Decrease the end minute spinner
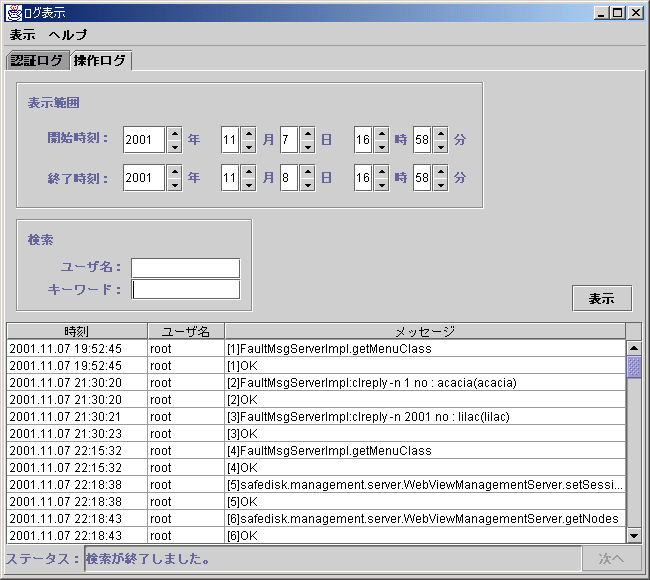The height and width of the screenshot is (580, 650). [441, 185]
